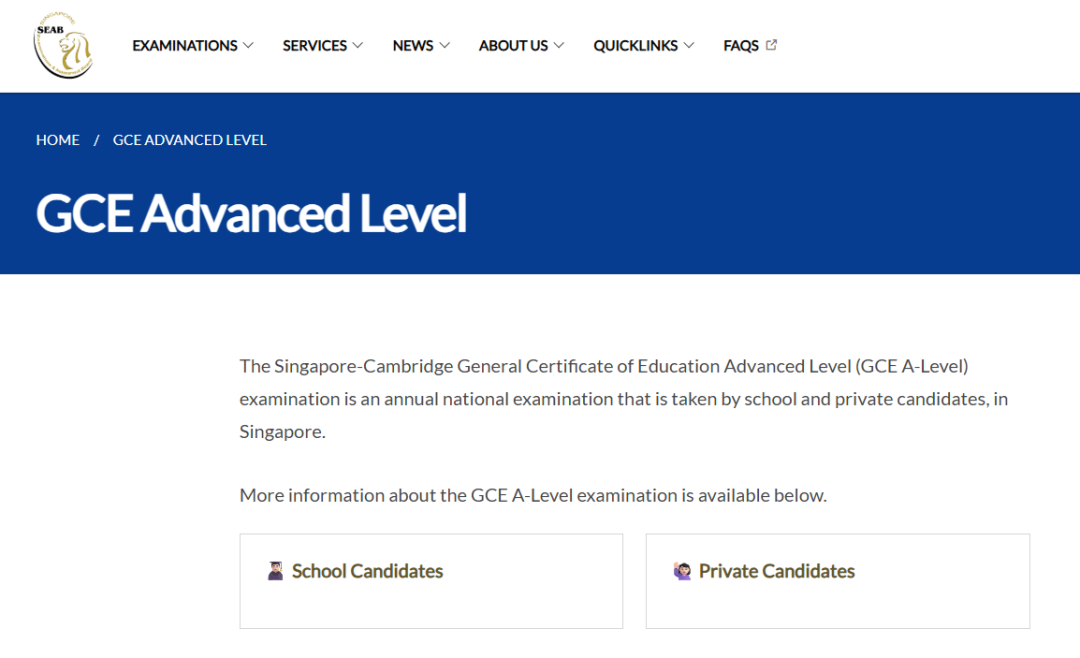Go to Home breadcrumb link

click(58, 140)
